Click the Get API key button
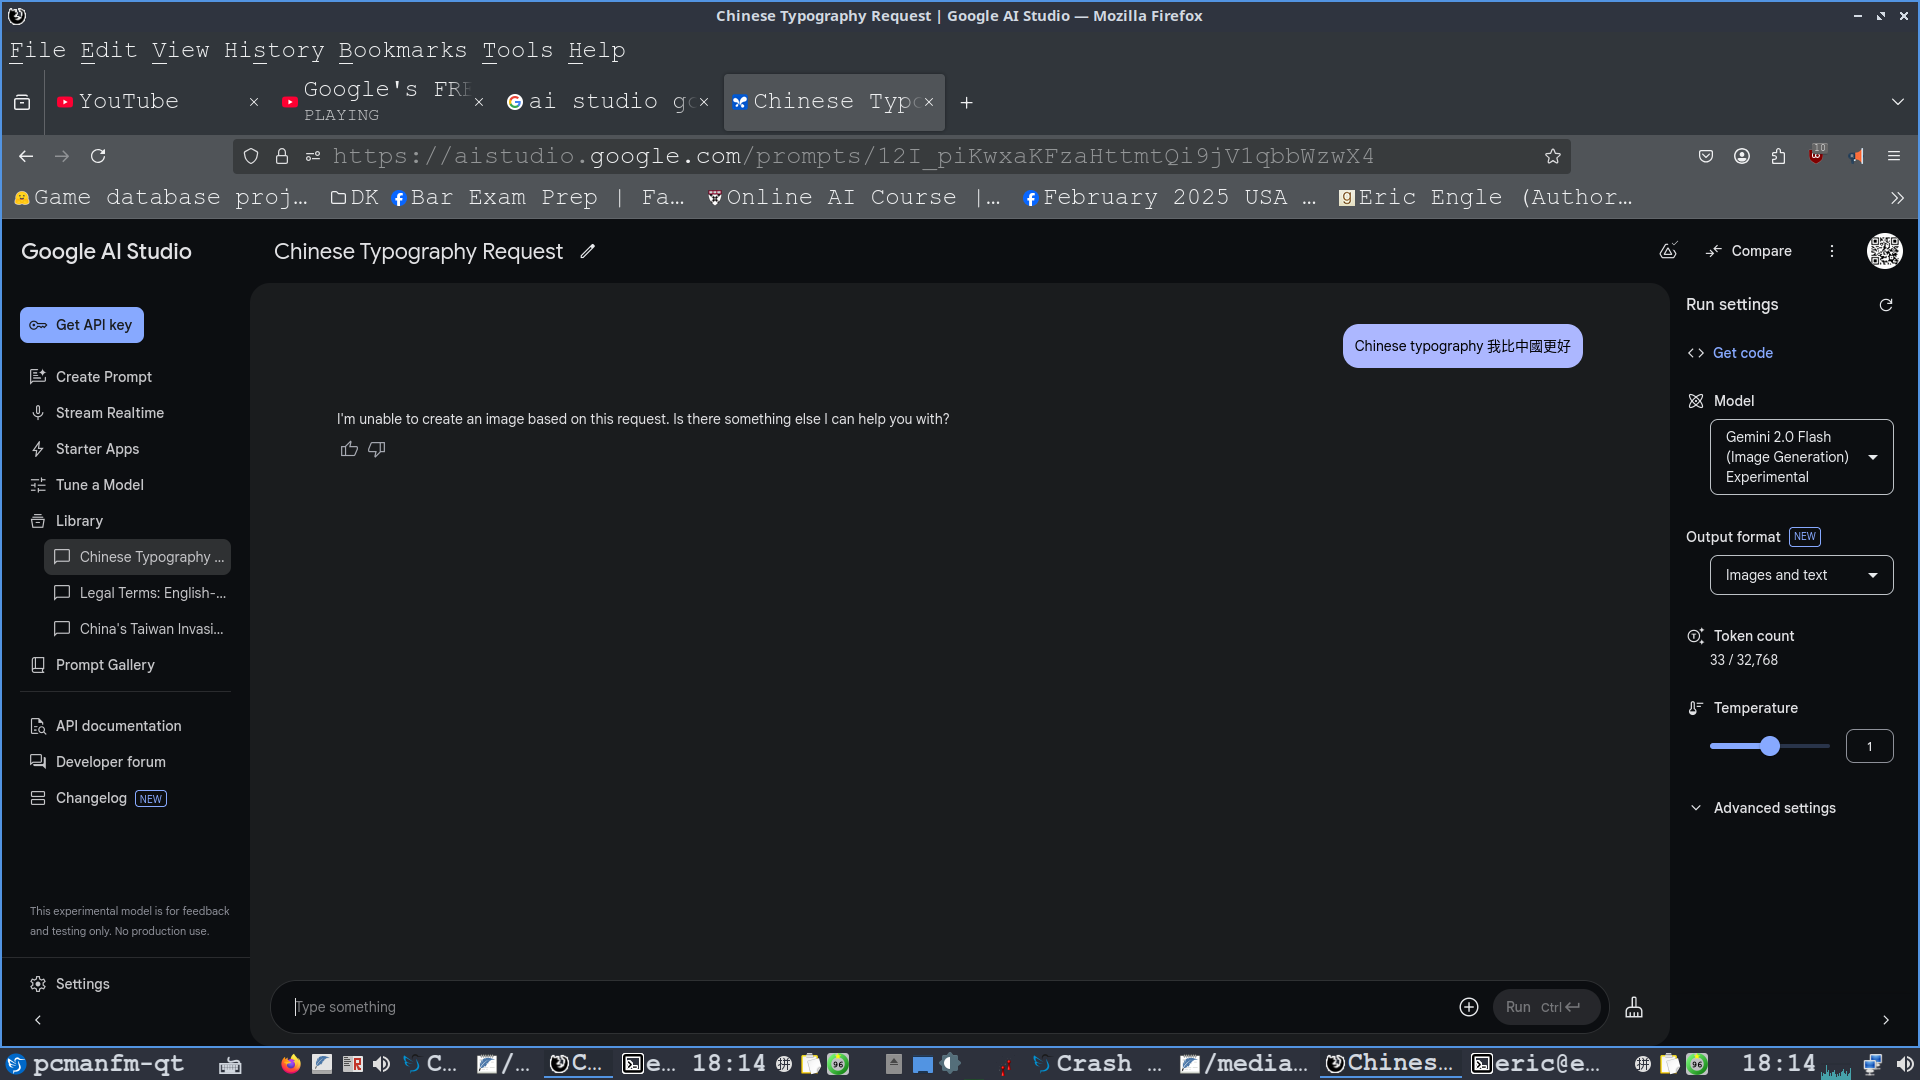The width and height of the screenshot is (1920, 1080). pyautogui.click(x=82, y=325)
